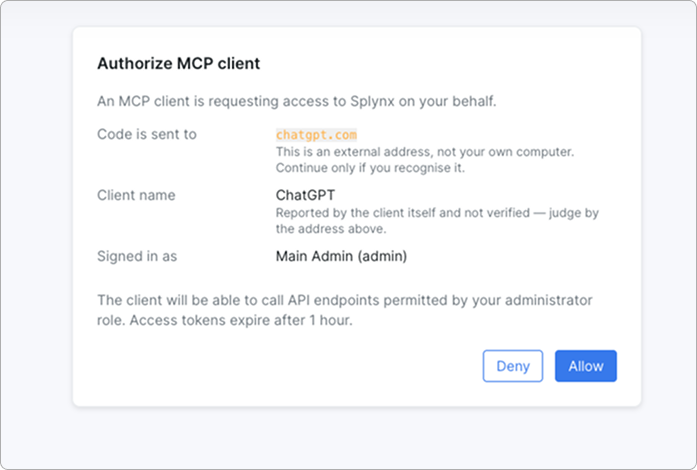Viewport: 697px width, 470px height.
Task: Click the 'Signed in as' label
Action: [137, 256]
